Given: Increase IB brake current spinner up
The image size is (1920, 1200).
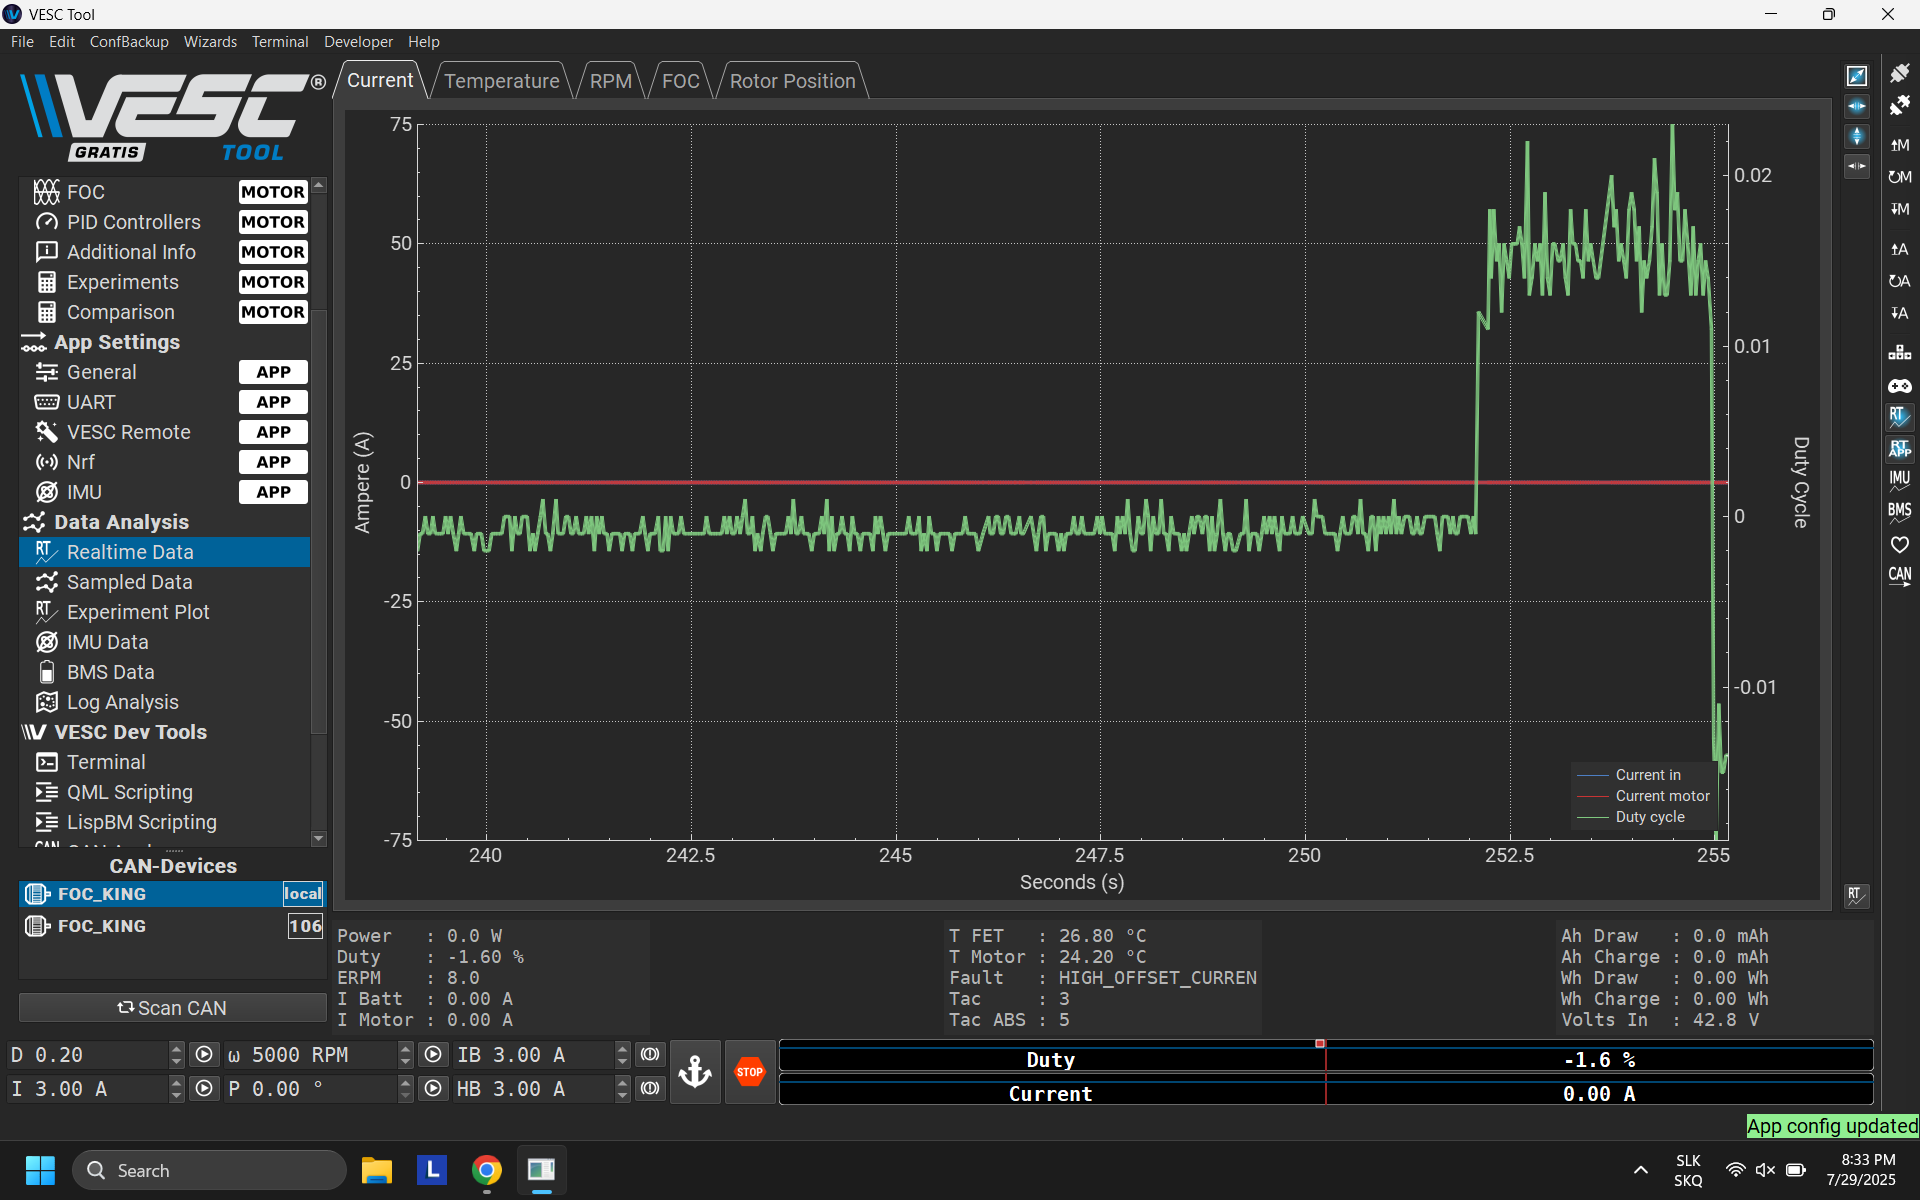Looking at the screenshot, I should pos(622,1048).
